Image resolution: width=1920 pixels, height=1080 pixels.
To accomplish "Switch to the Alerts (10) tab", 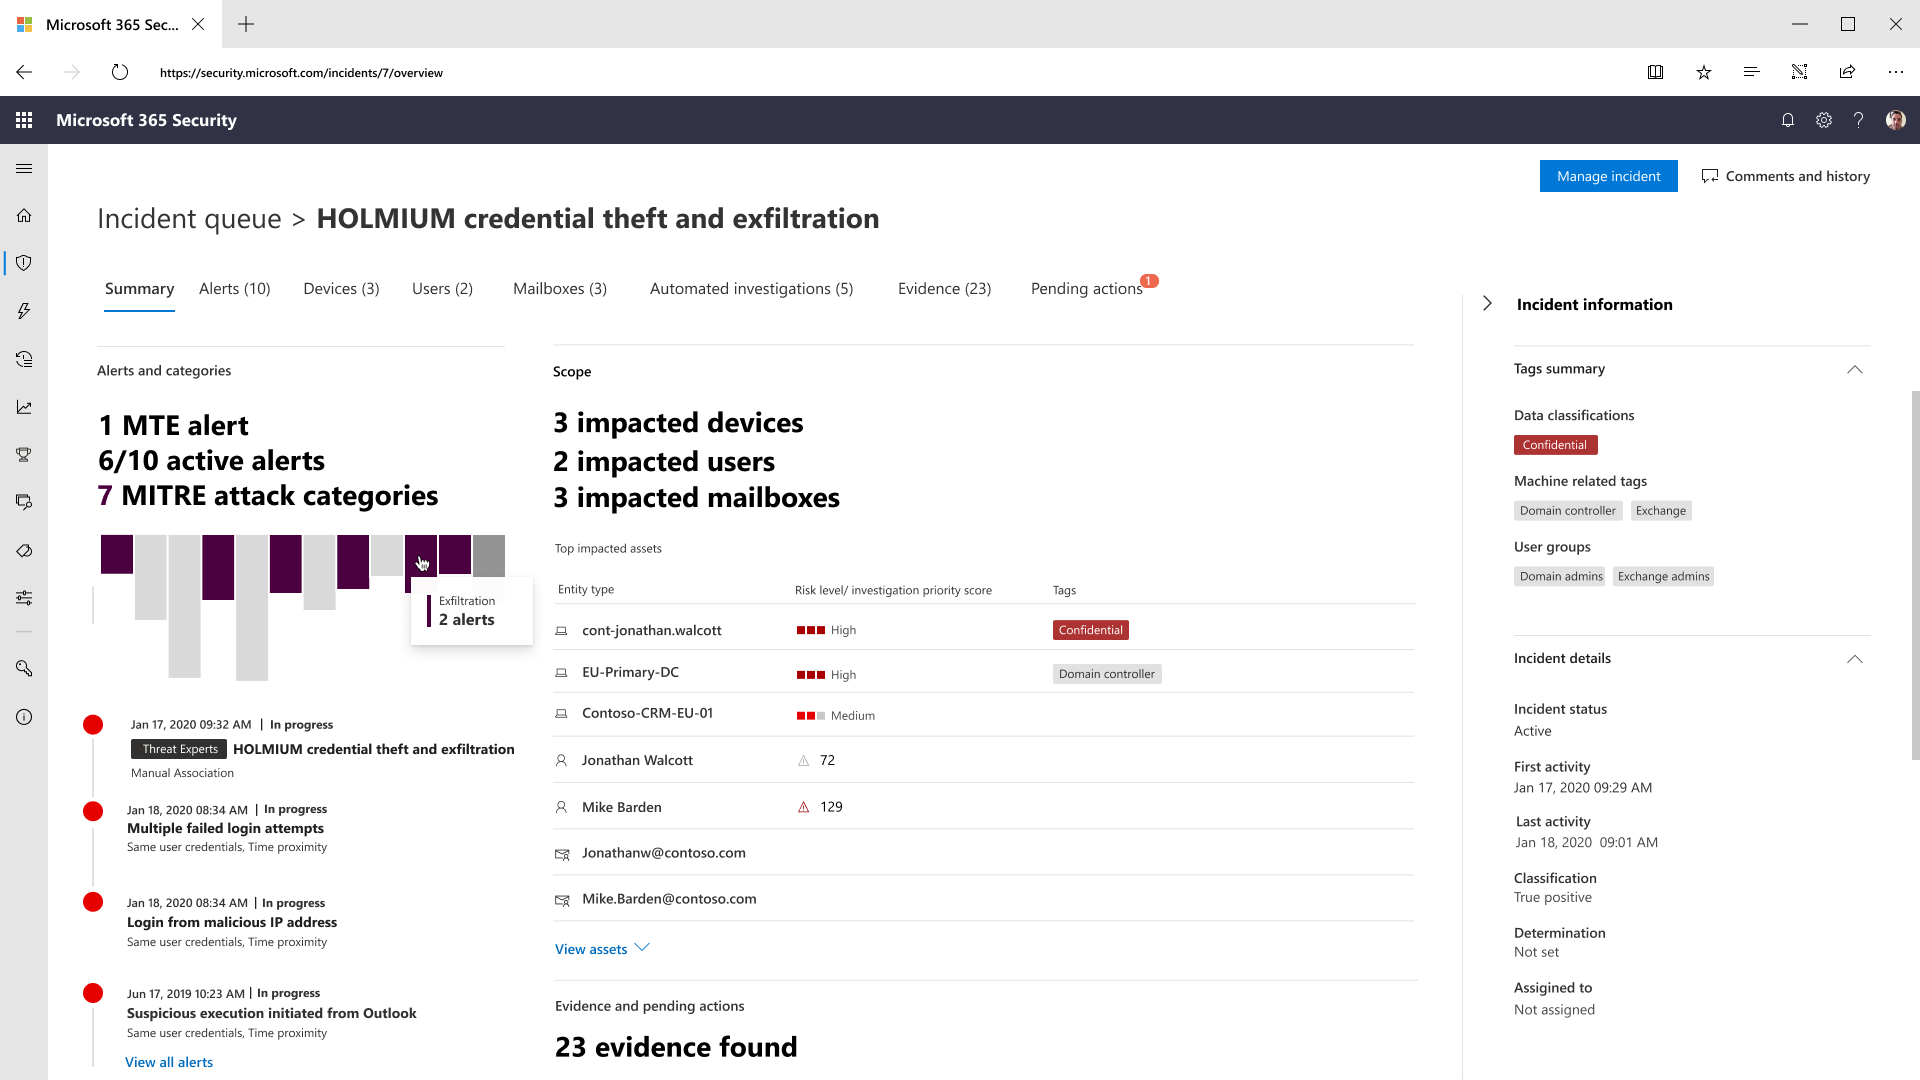I will (234, 288).
